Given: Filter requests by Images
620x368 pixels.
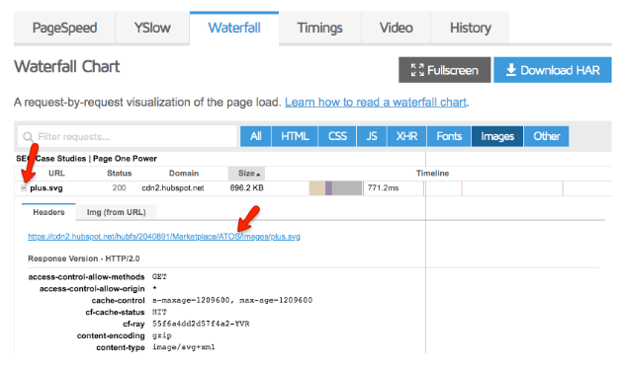Looking at the screenshot, I should click(497, 136).
